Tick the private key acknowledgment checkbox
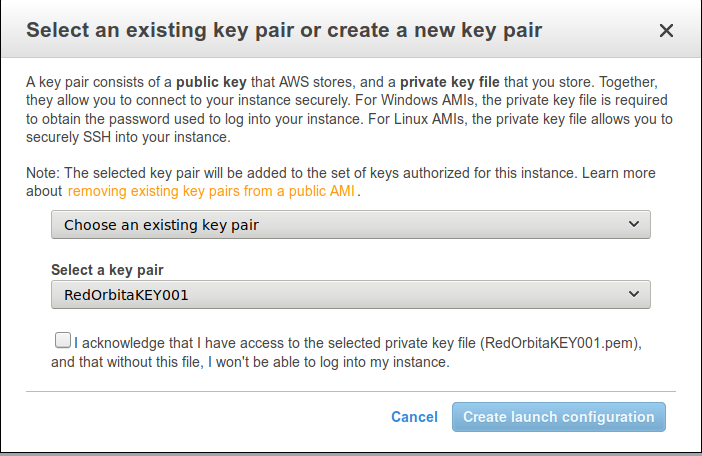 point(63,341)
